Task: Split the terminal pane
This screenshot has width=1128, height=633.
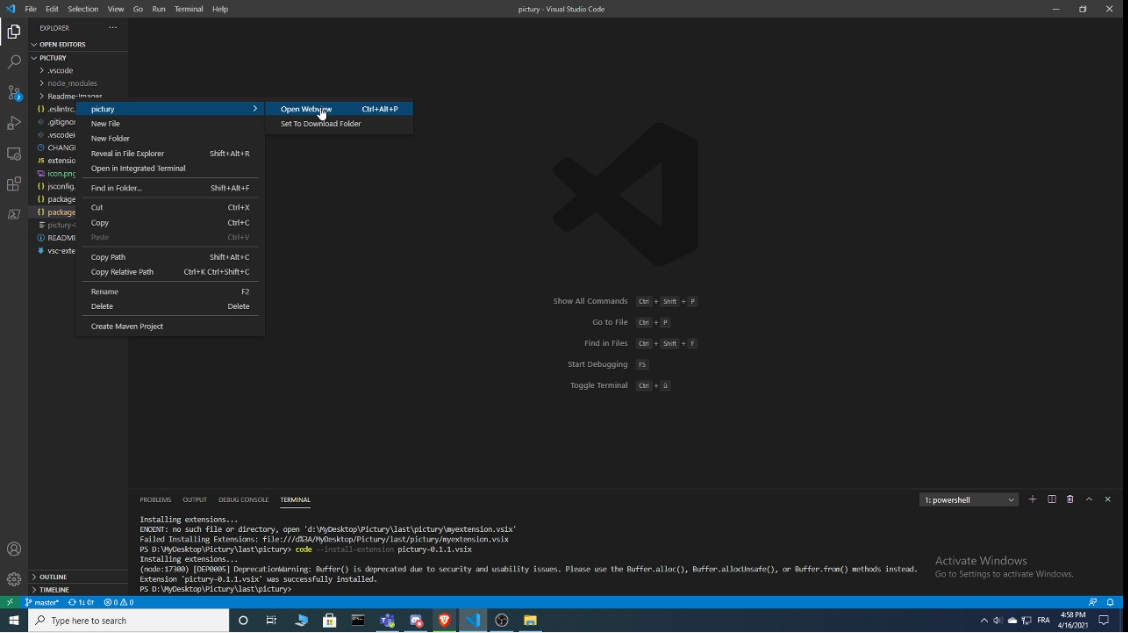Action: [x=1052, y=499]
